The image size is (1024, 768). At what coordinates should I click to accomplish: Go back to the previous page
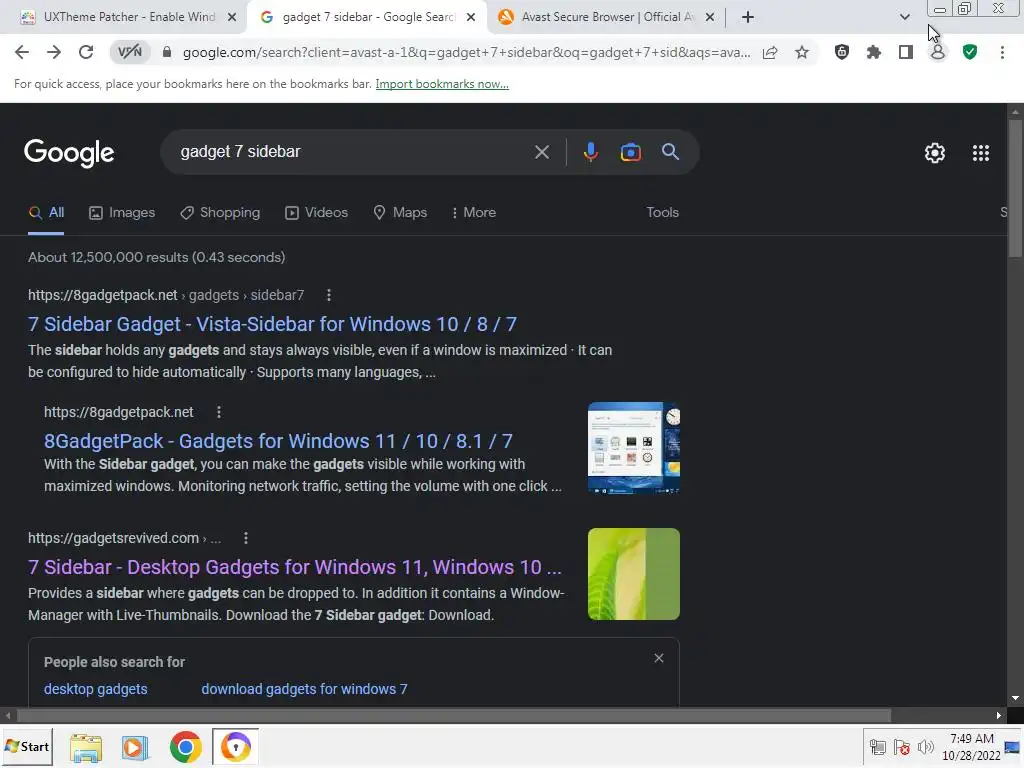point(22,52)
